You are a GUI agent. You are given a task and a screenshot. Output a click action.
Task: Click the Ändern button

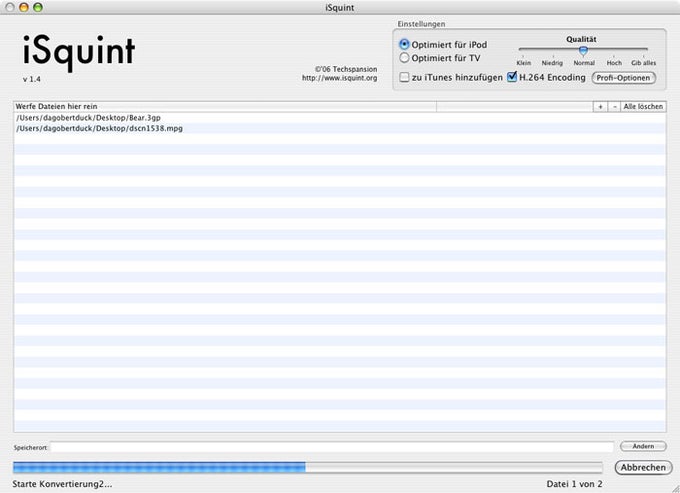coord(643,446)
